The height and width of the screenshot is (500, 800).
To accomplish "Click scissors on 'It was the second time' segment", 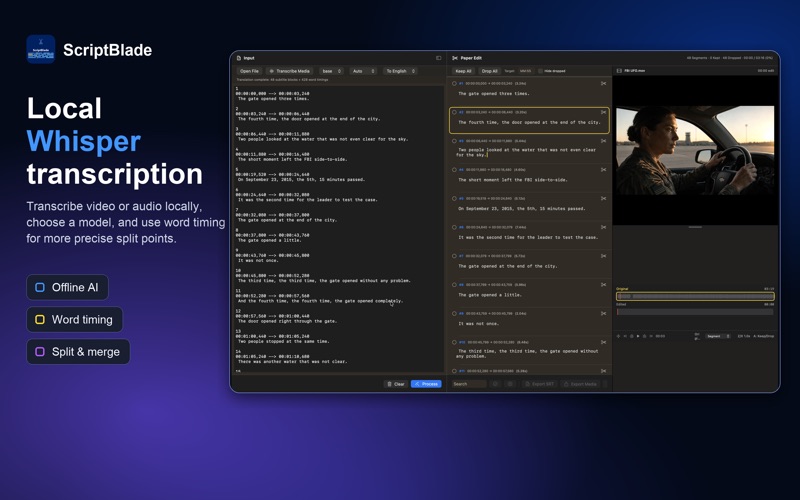I will pyautogui.click(x=604, y=227).
